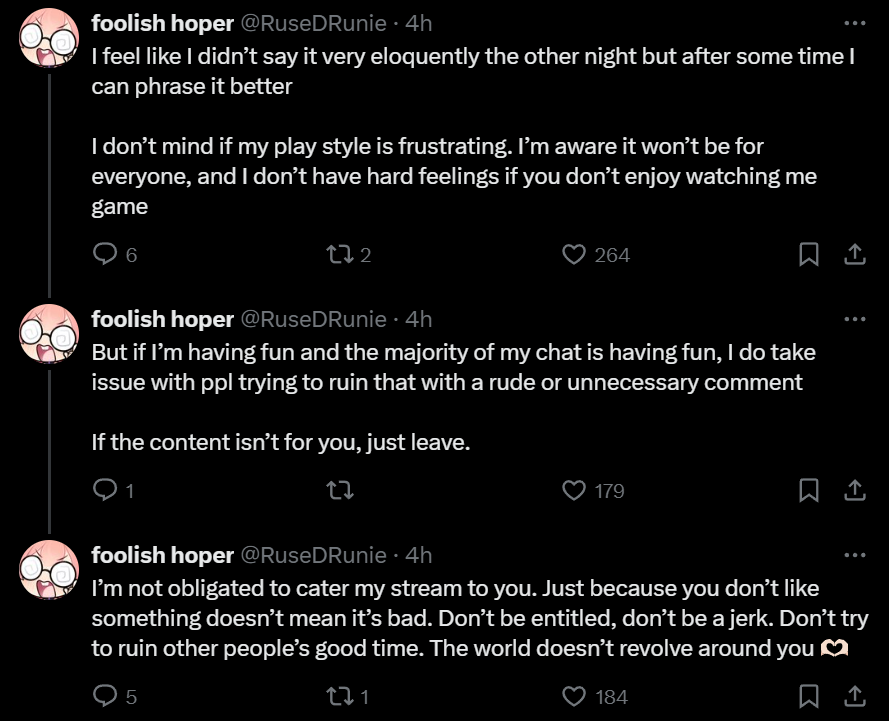Share the second tweet about rude comments
The image size is (889, 721).
[855, 490]
